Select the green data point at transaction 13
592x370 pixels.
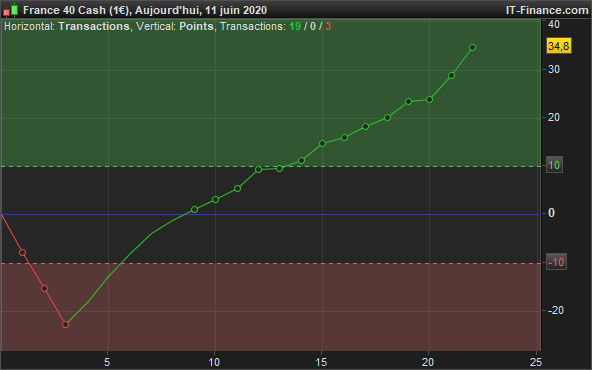click(280, 168)
